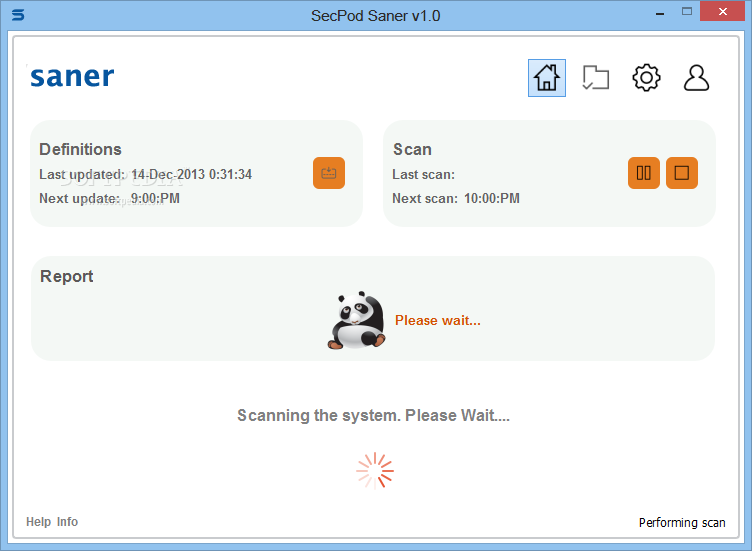The width and height of the screenshot is (752, 551).
Task: Click the 'Performing scan' status text
Action: pos(682,522)
